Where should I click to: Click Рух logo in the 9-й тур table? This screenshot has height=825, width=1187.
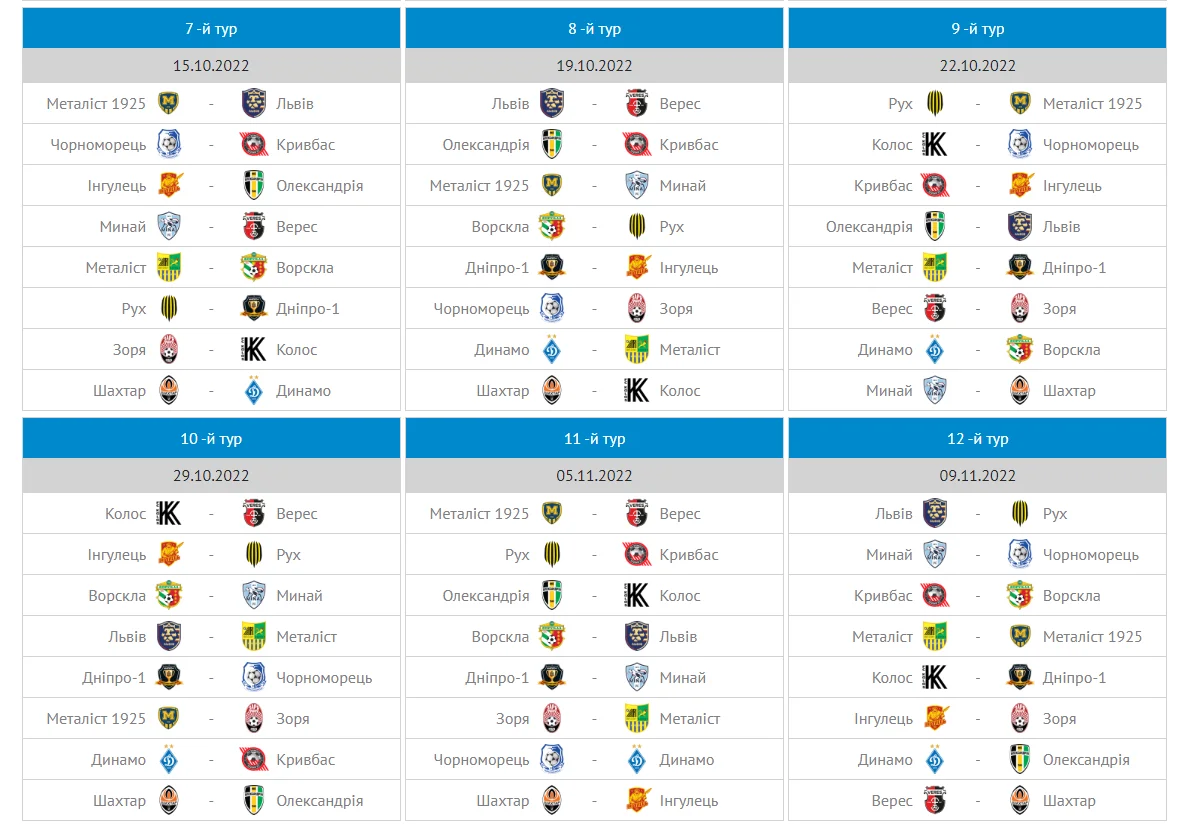point(935,104)
